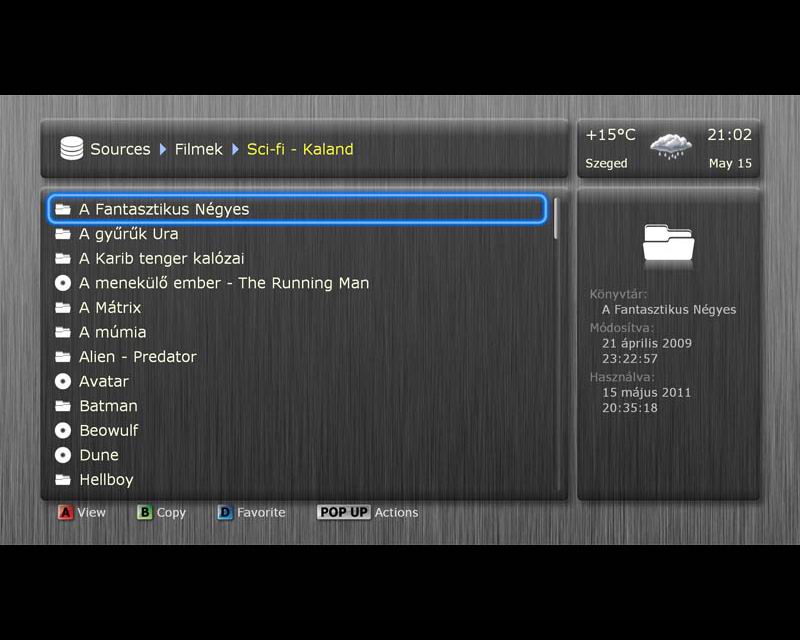Choose the Copy action label
800x640 pixels.
pos(171,512)
